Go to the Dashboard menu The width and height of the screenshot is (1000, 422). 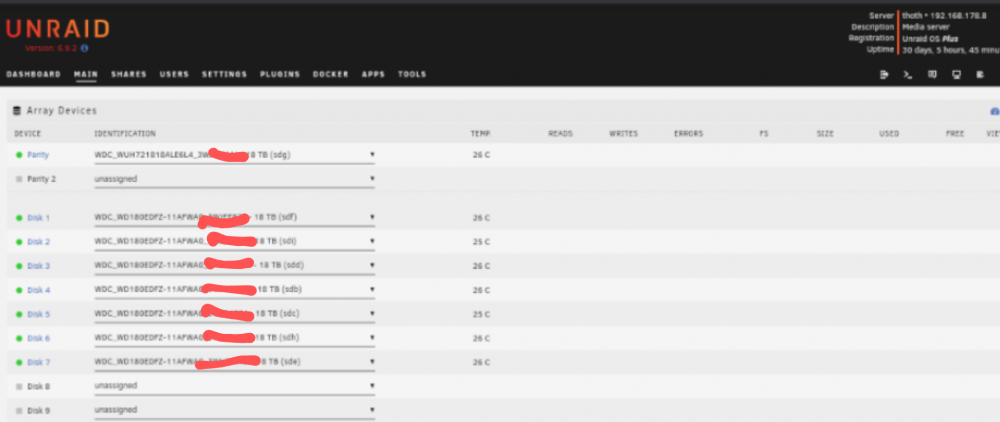(33, 75)
